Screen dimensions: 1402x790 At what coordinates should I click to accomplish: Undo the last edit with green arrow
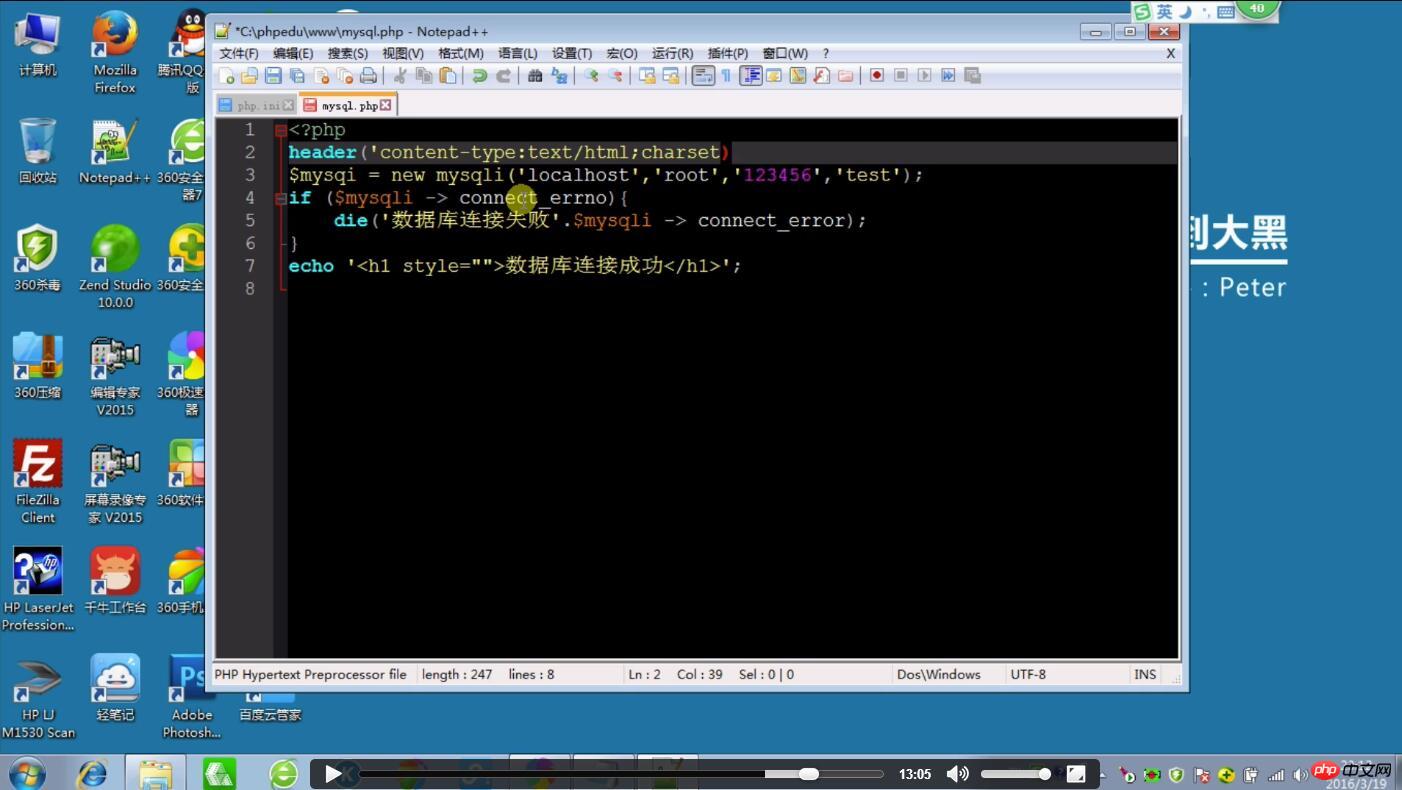[x=480, y=75]
